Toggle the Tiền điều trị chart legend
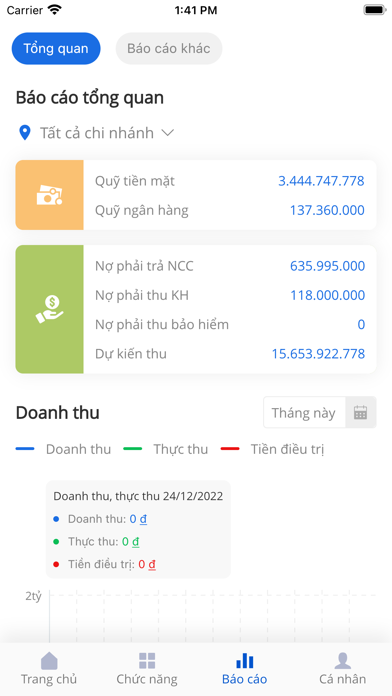 tap(273, 449)
